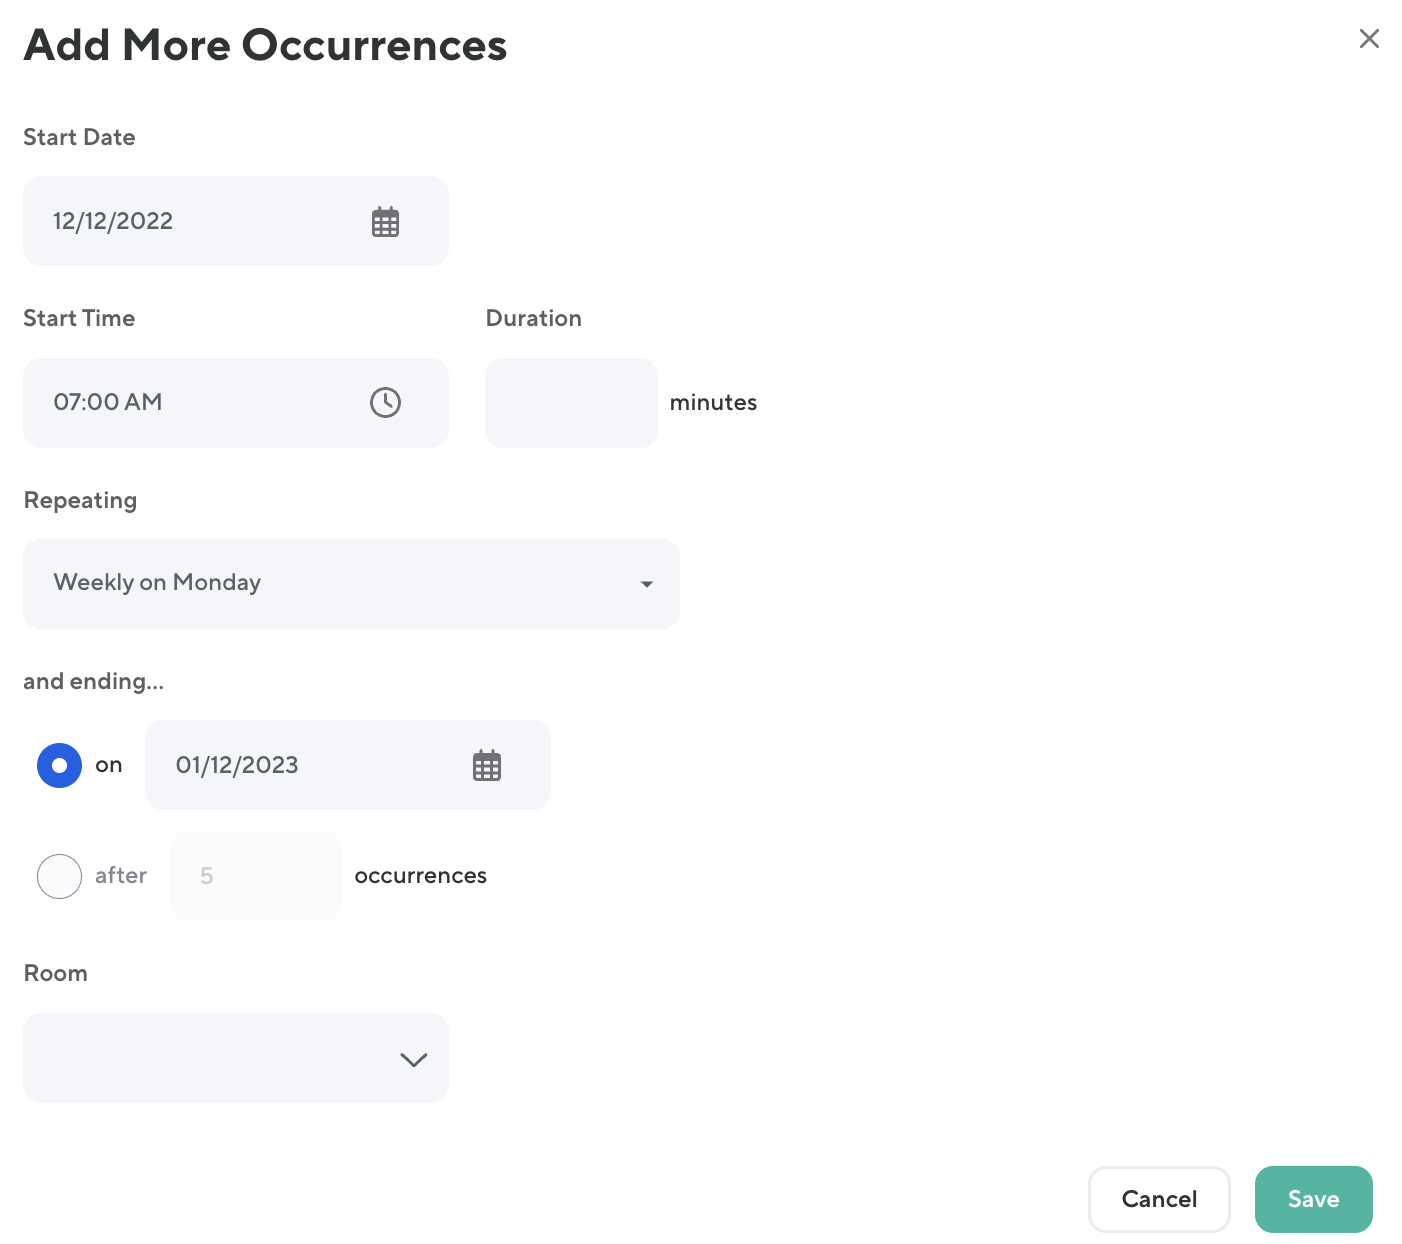Click the "on" radio label text
Image resolution: width=1402 pixels, height=1244 pixels.
(109, 765)
